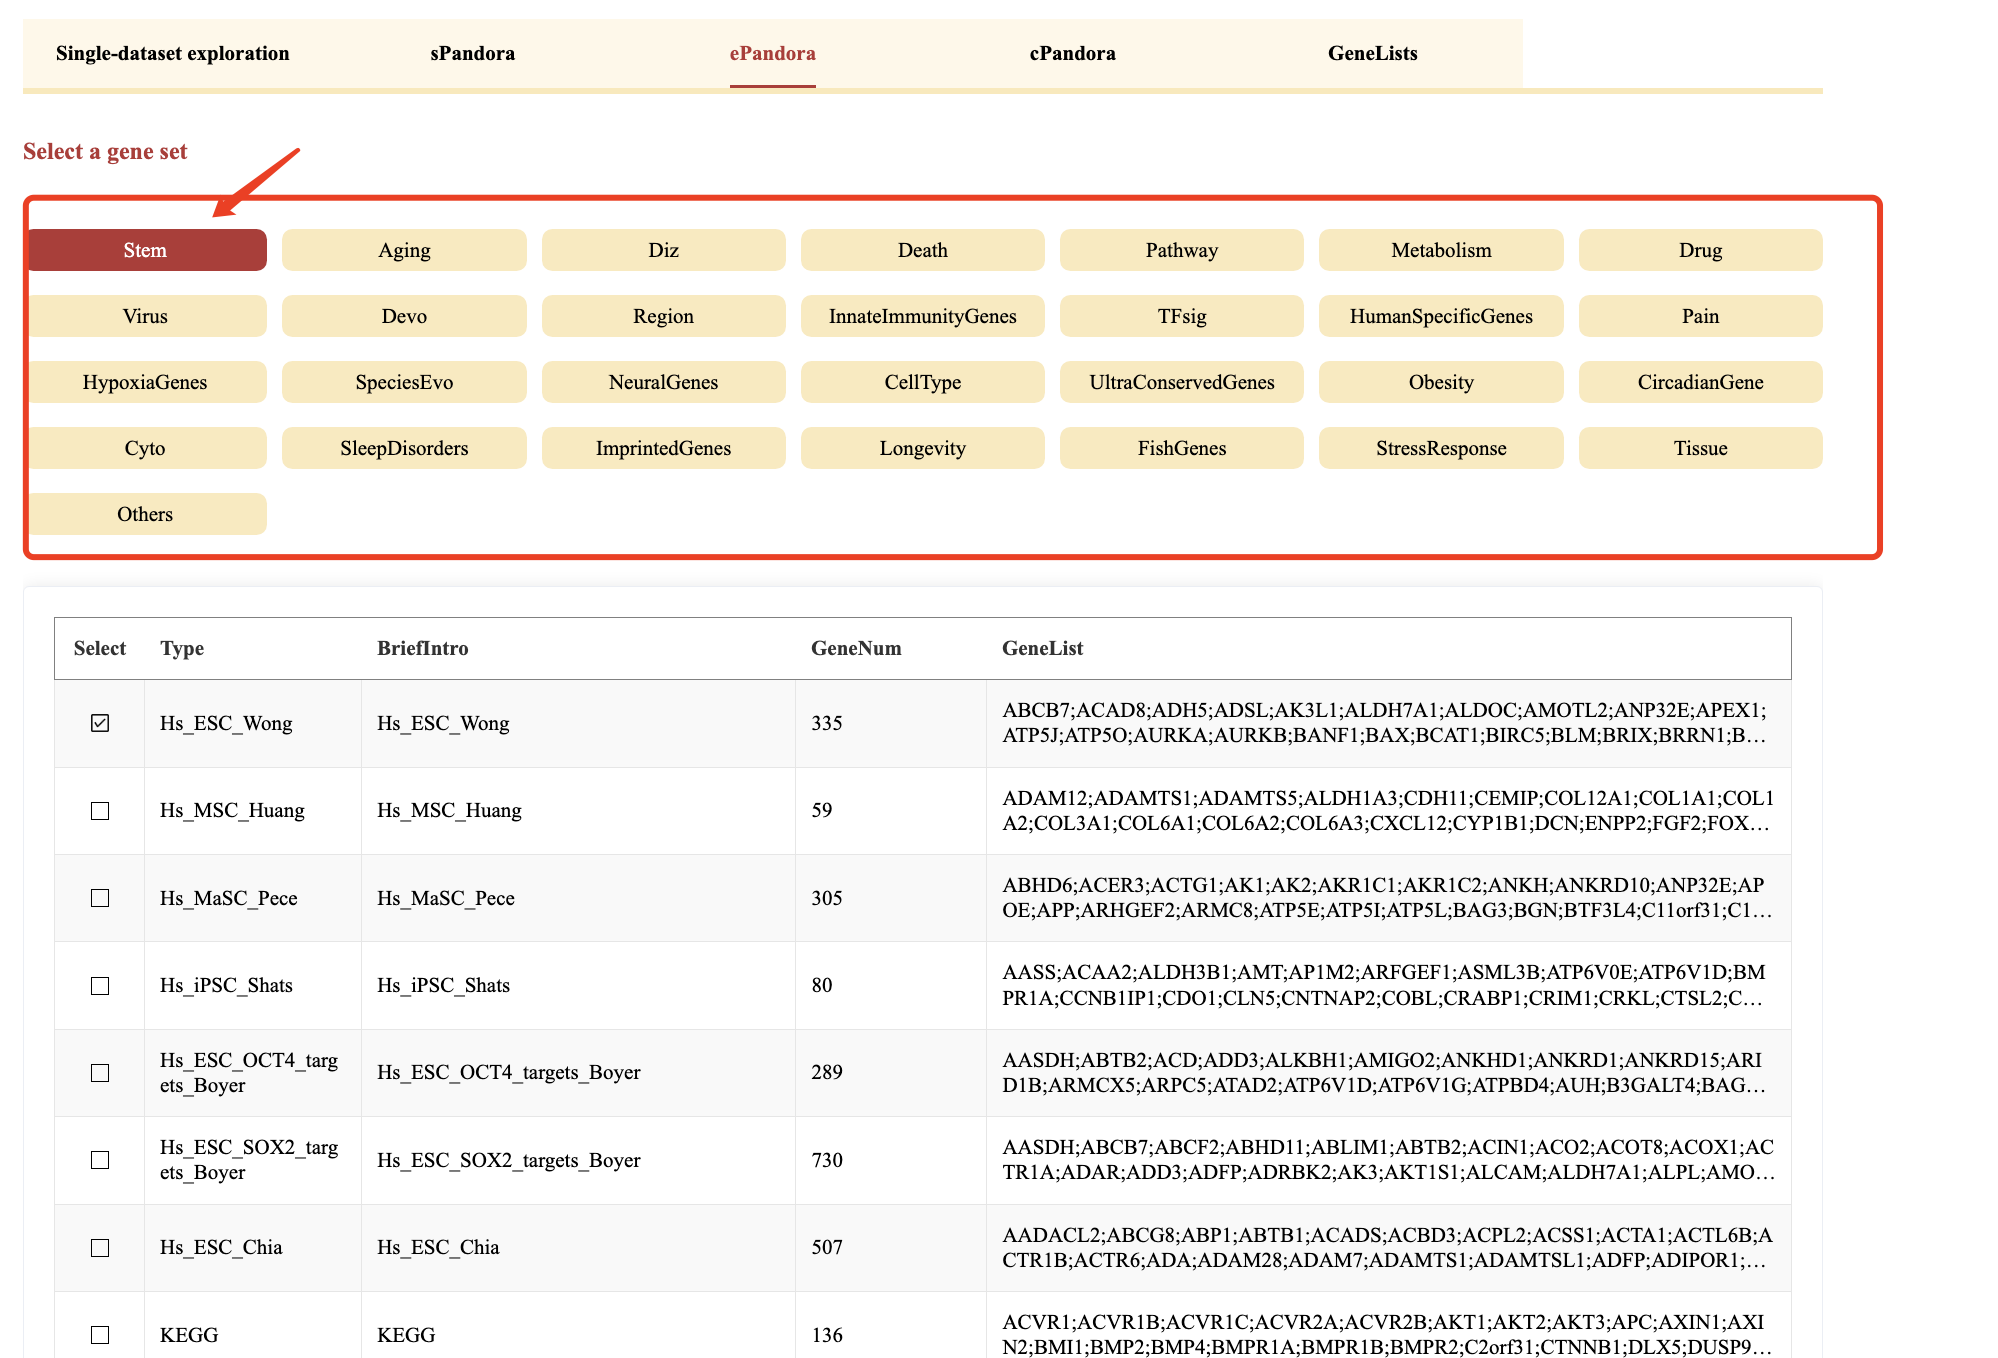Click the GeneNum value 335
This screenshot has width=1998, height=1358.
point(827,723)
